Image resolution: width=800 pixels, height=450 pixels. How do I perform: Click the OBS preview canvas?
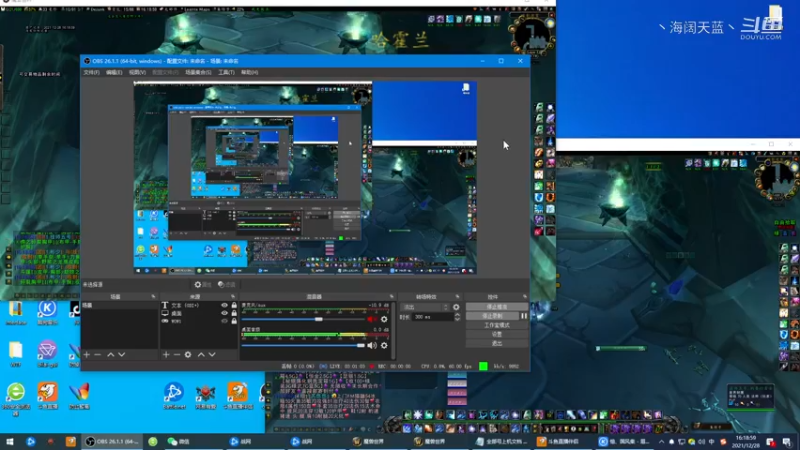[305, 178]
